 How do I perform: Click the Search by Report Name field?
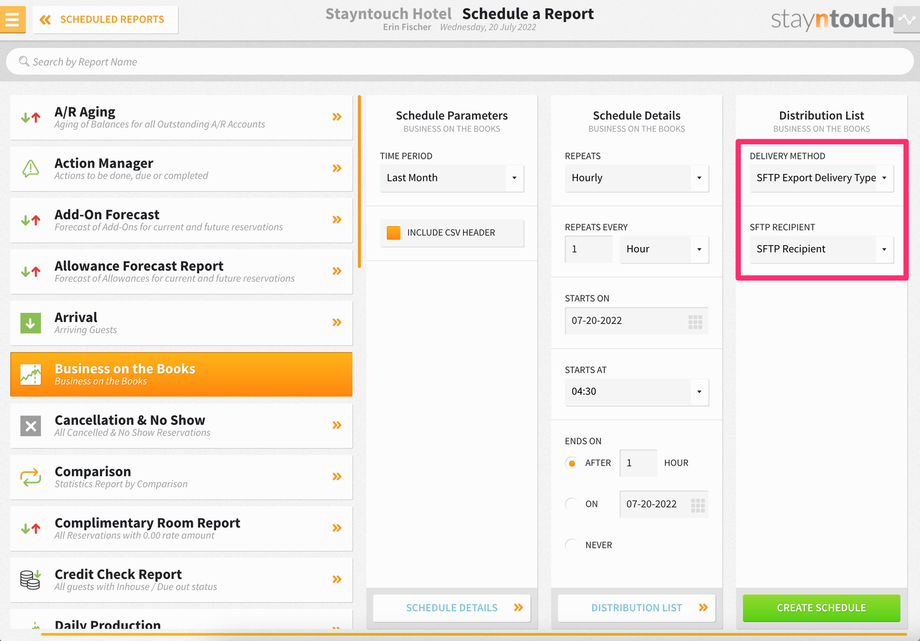[x=460, y=61]
